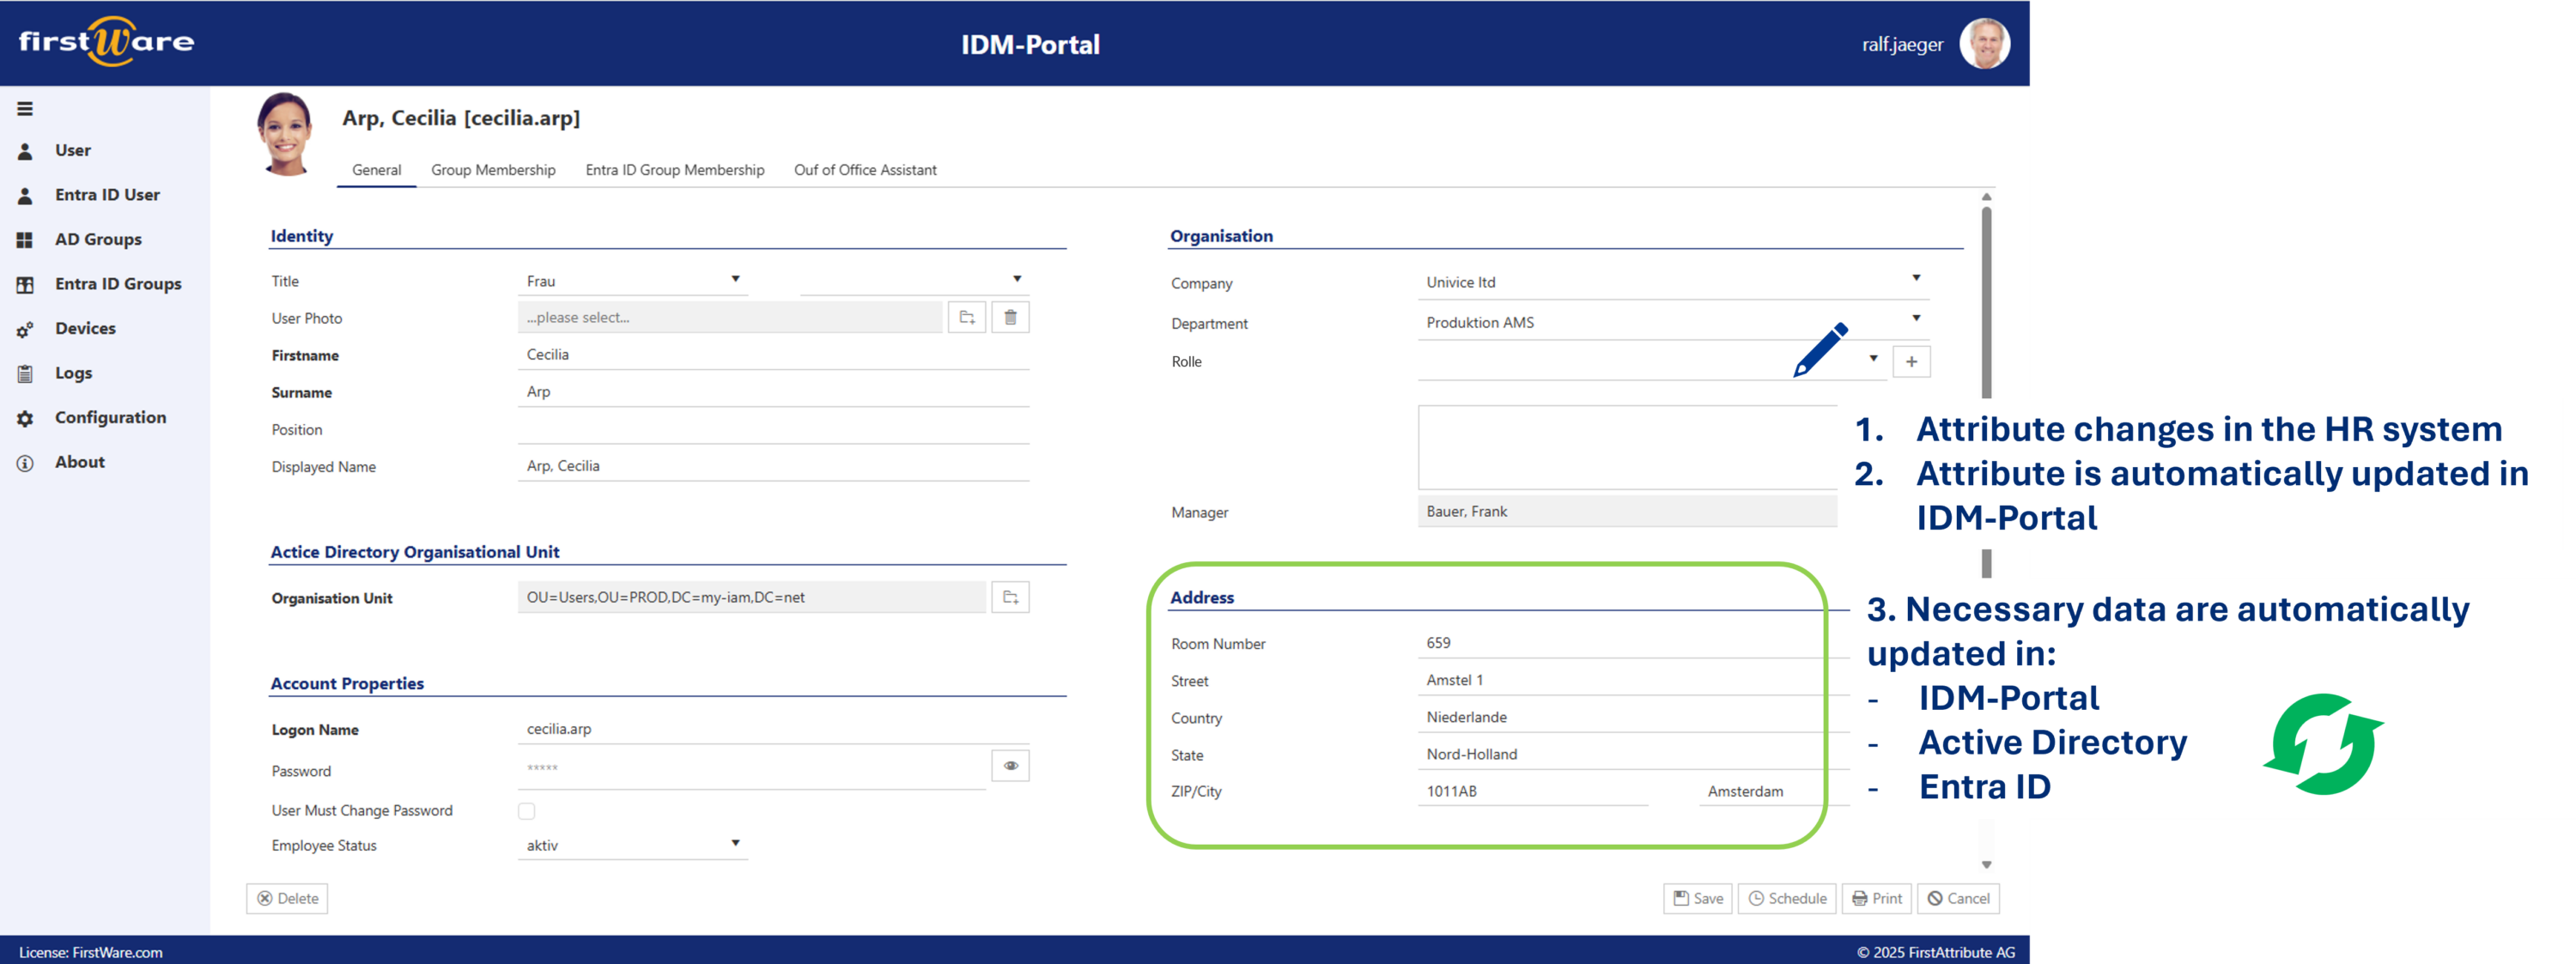Go to User in sidebar
Image resolution: width=2576 pixels, height=964 pixels.
[72, 150]
